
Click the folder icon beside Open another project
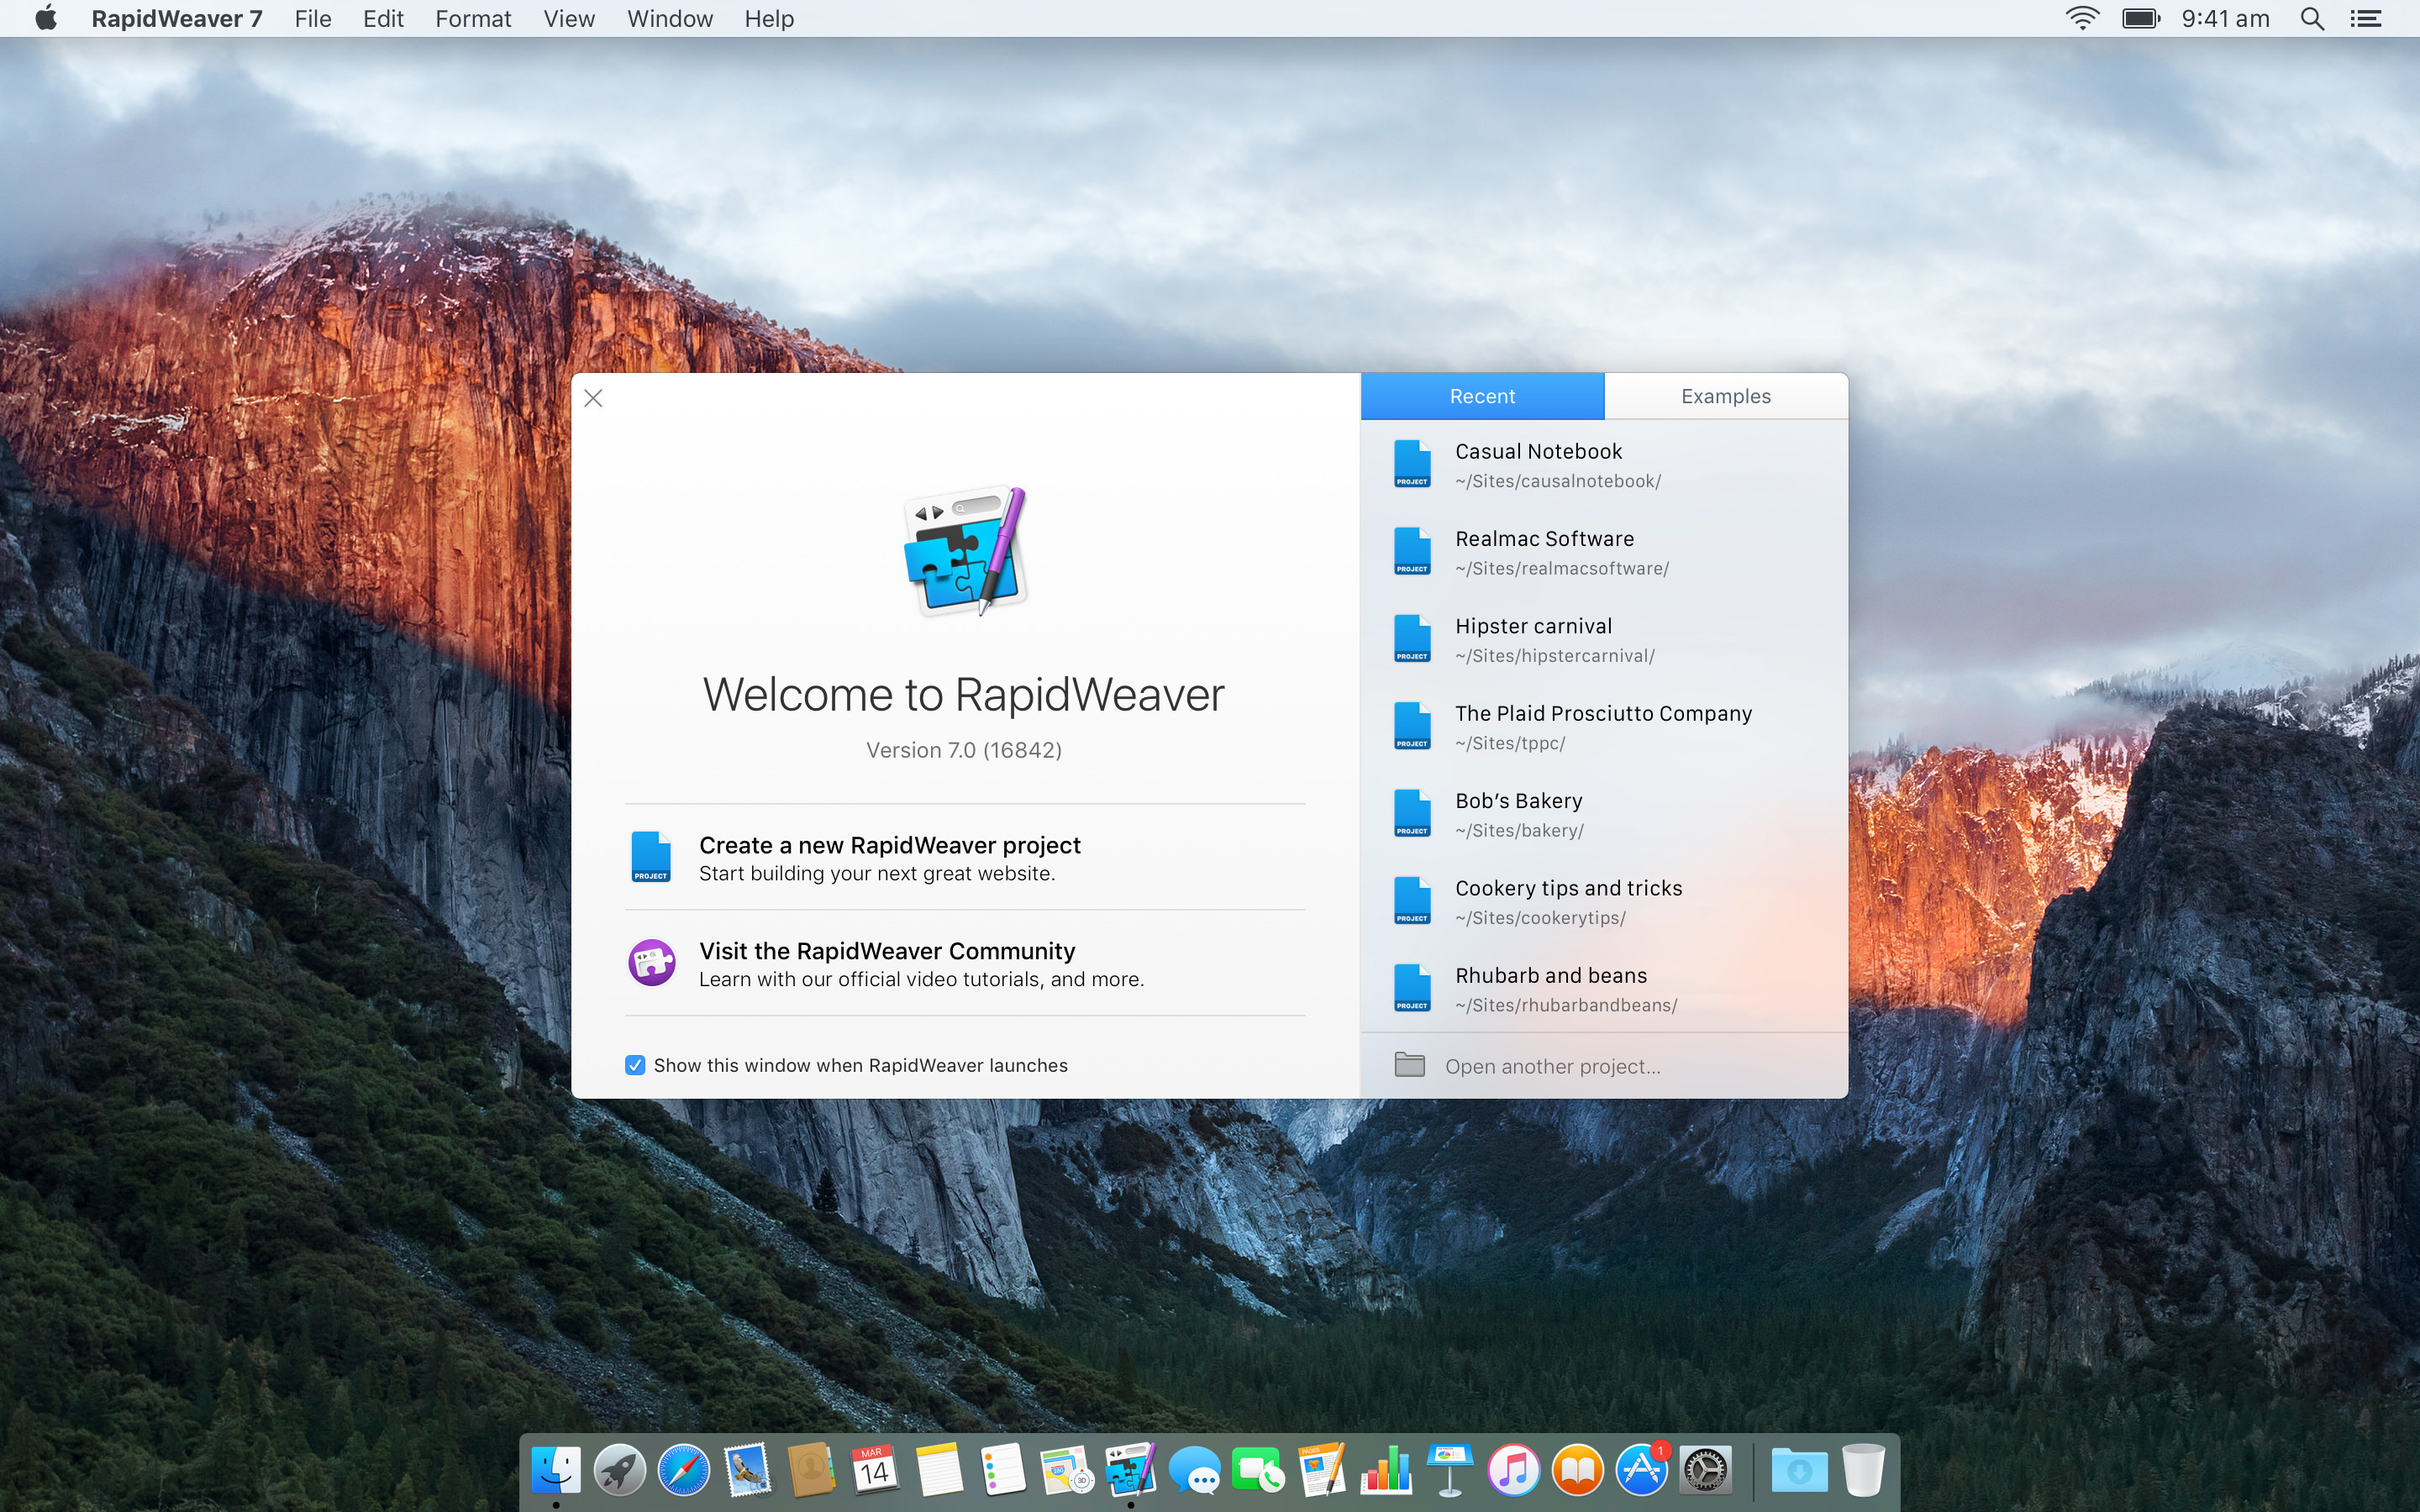click(1409, 1065)
